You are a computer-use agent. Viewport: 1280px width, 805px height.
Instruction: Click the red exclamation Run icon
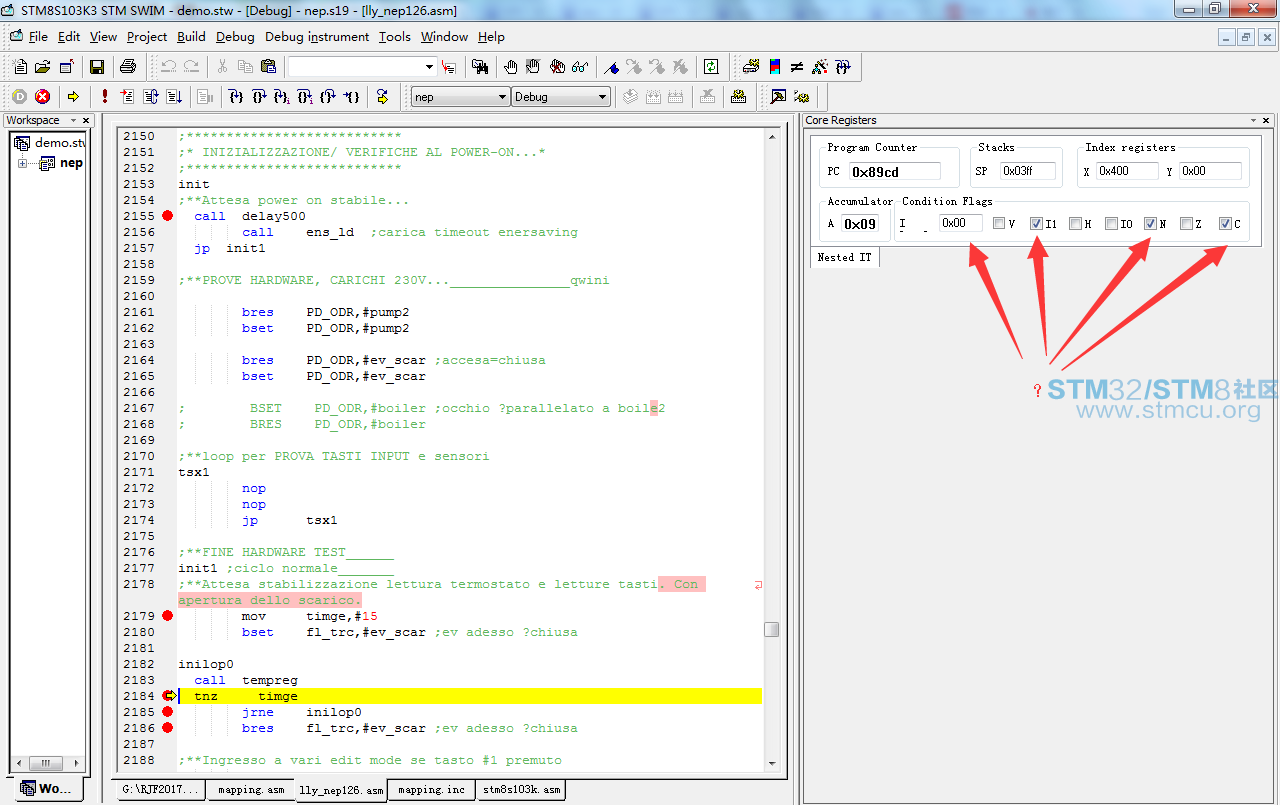104,97
